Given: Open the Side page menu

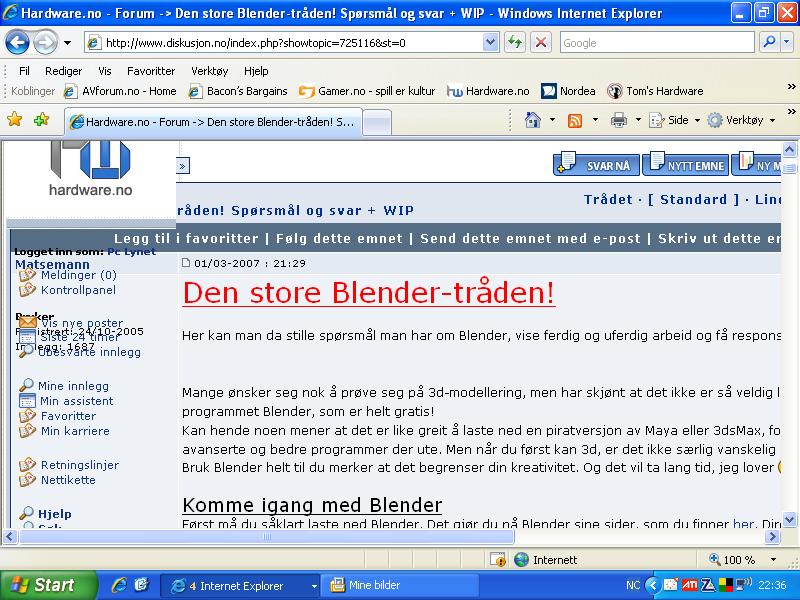Looking at the screenshot, I should (x=674, y=120).
